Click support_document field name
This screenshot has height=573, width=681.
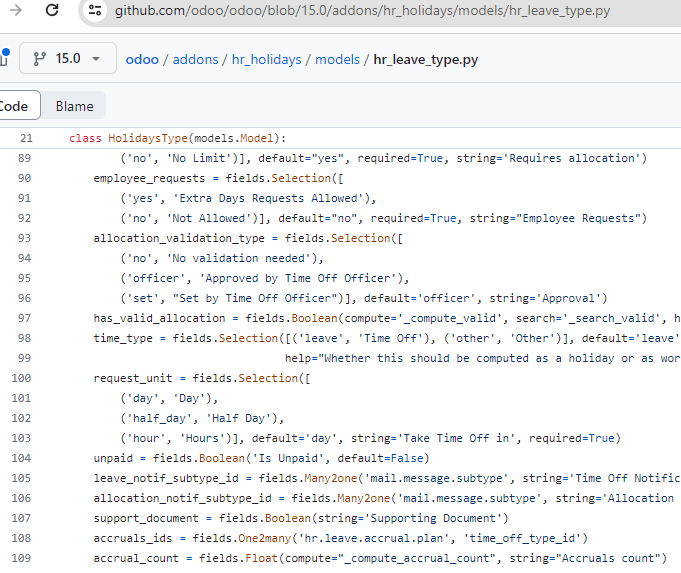click(x=146, y=518)
